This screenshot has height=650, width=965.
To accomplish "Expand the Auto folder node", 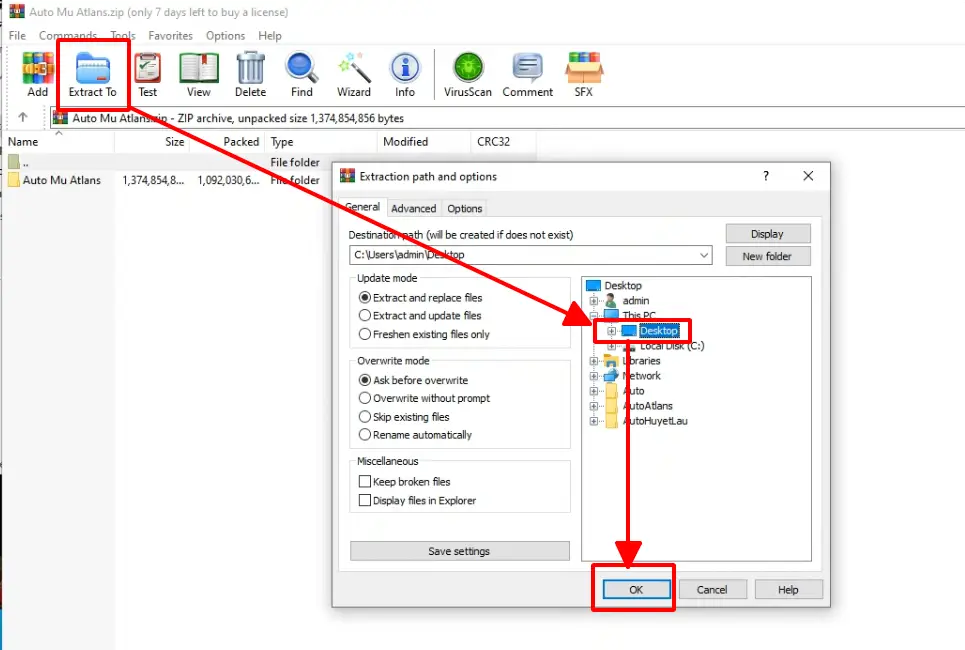I will click(x=594, y=391).
